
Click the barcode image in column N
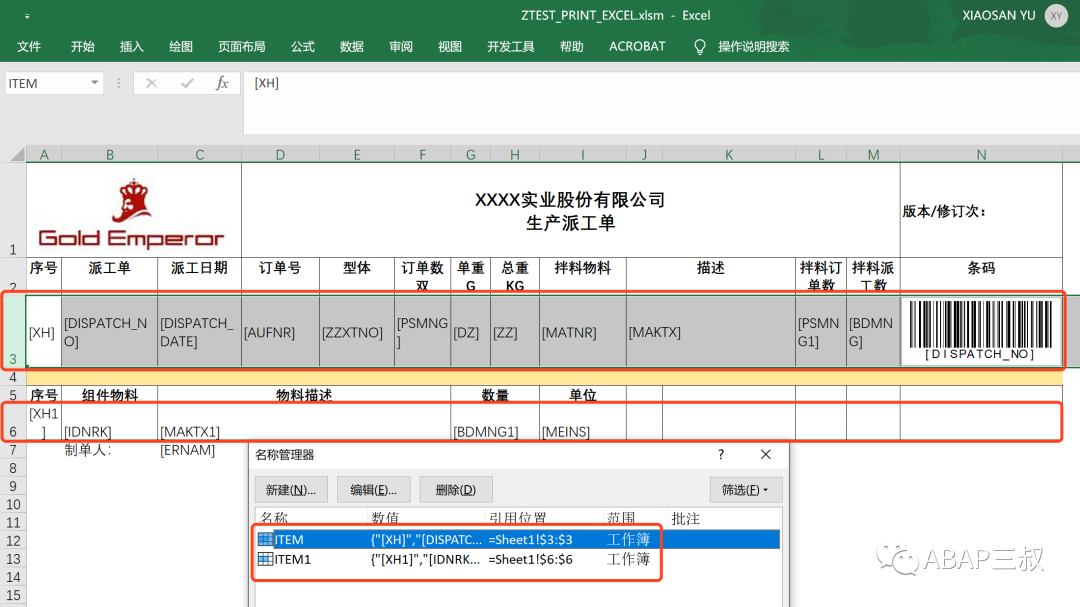tap(980, 331)
